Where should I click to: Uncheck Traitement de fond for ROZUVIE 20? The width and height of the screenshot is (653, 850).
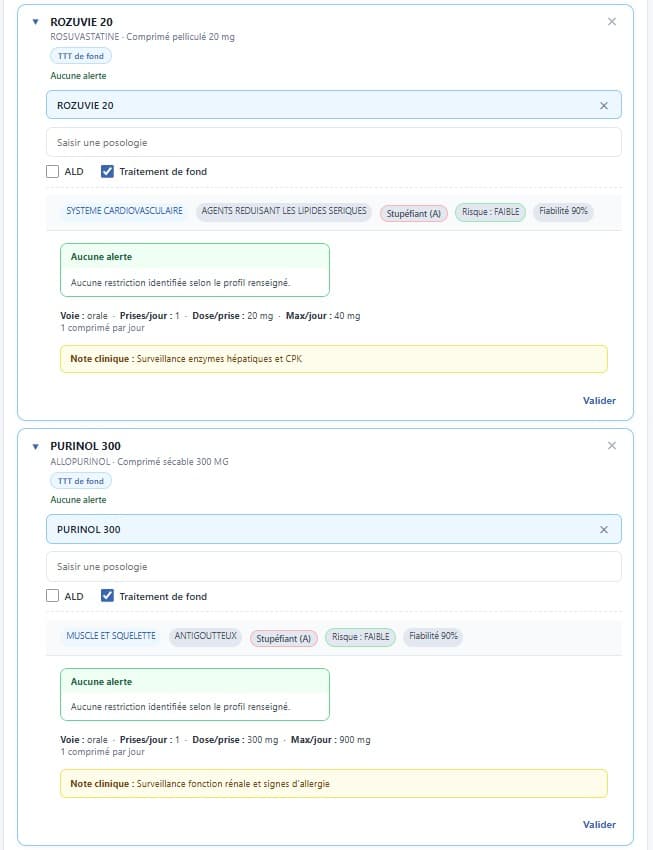pos(107,172)
